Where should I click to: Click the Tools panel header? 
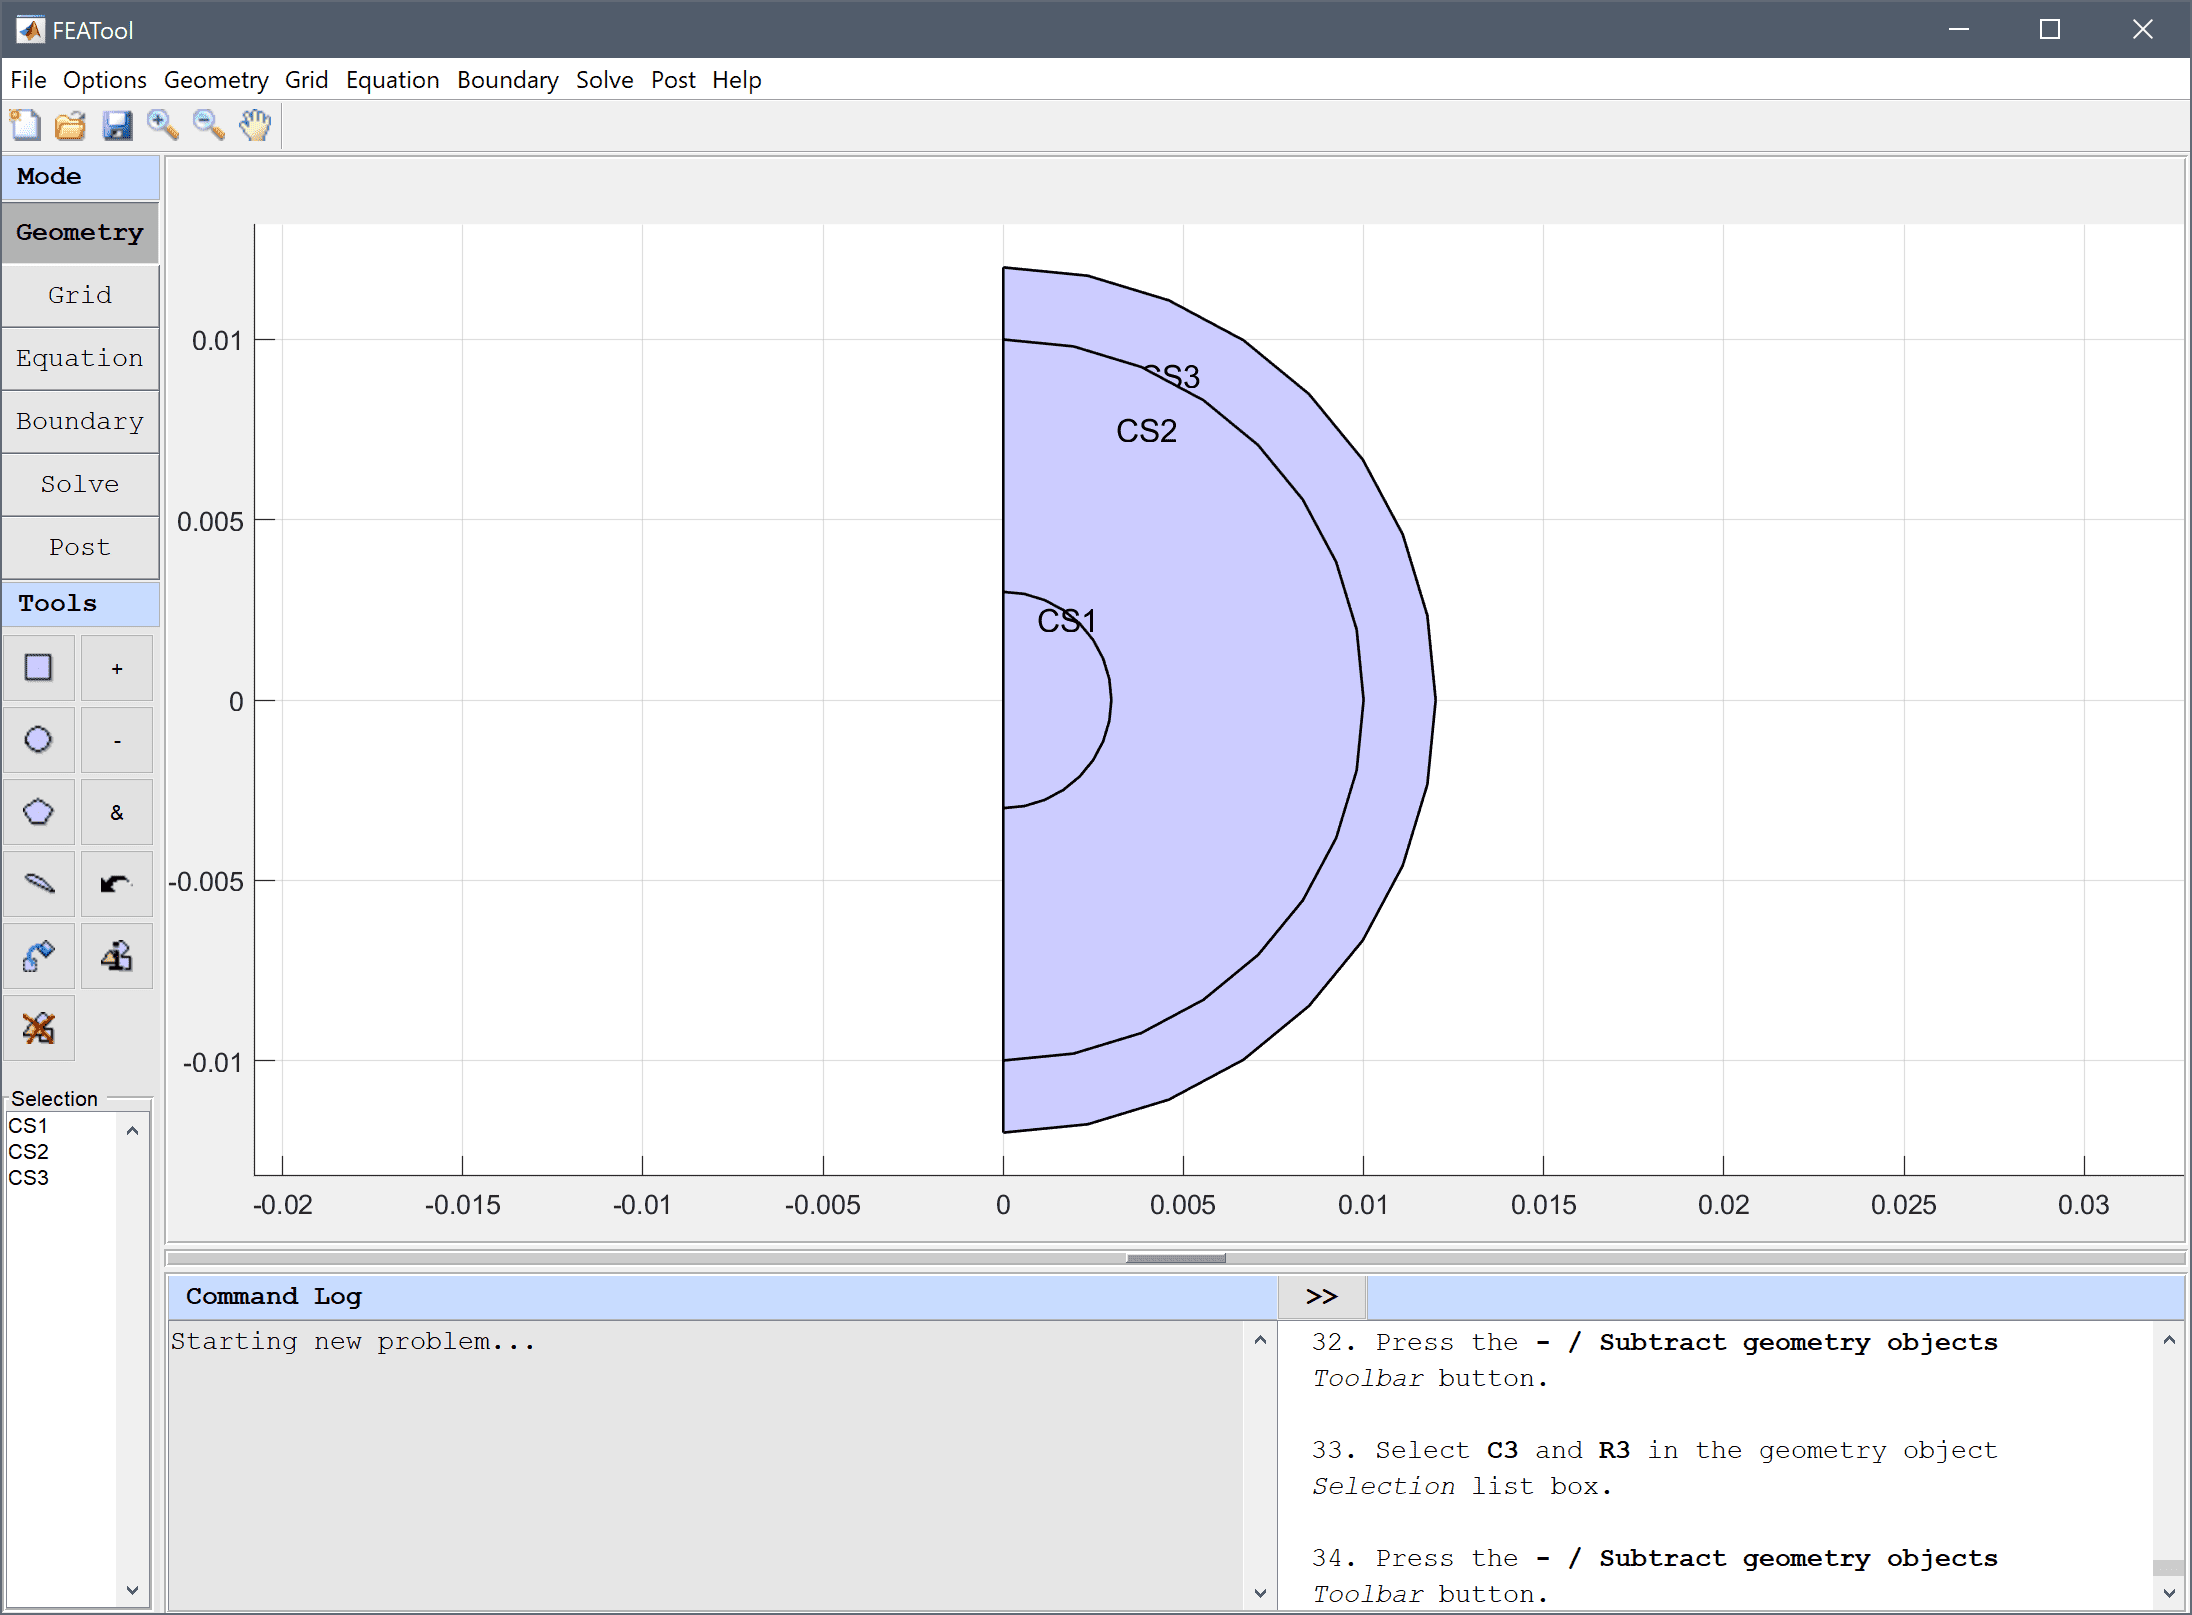80,603
